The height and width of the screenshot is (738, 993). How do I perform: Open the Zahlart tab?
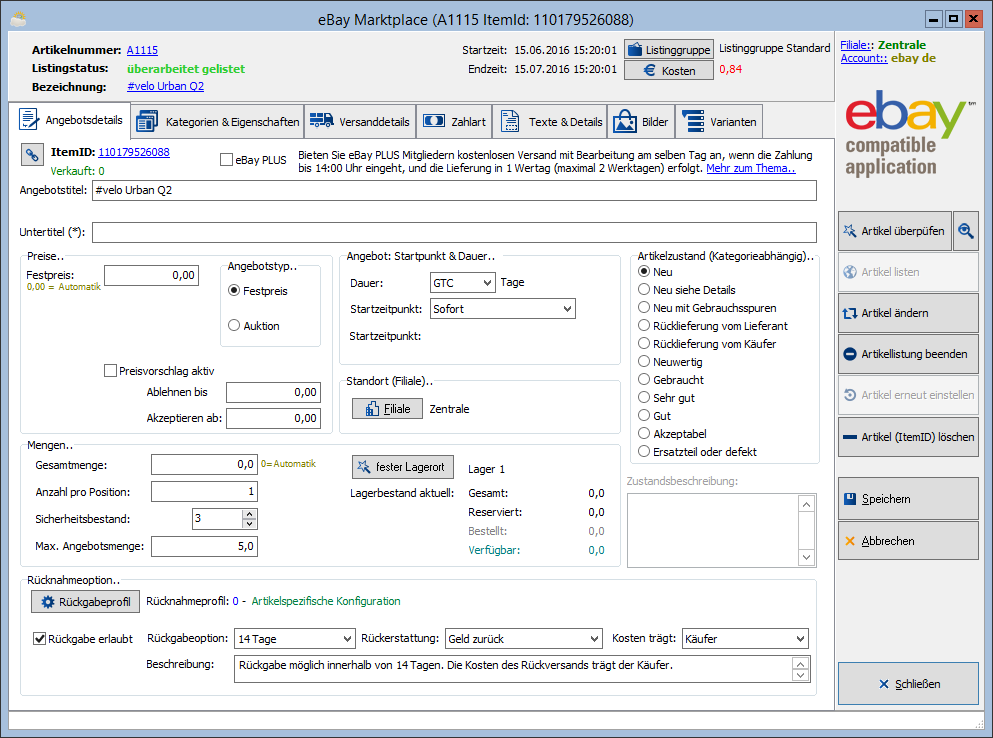pos(454,122)
